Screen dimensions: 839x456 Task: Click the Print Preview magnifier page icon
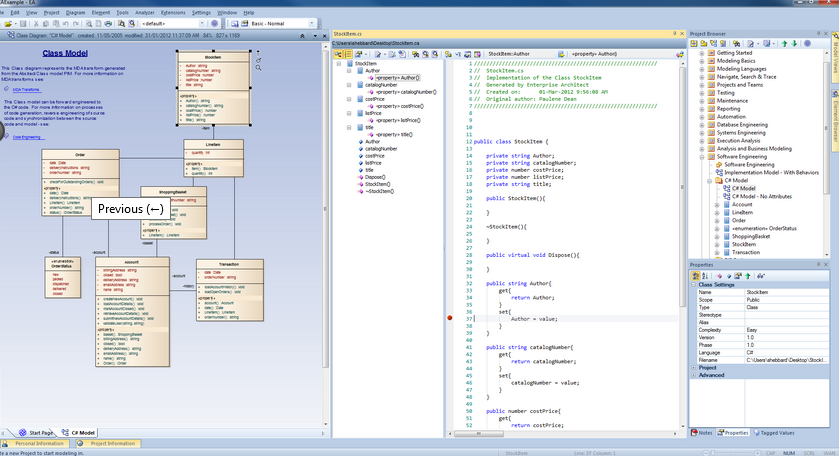[x=89, y=24]
